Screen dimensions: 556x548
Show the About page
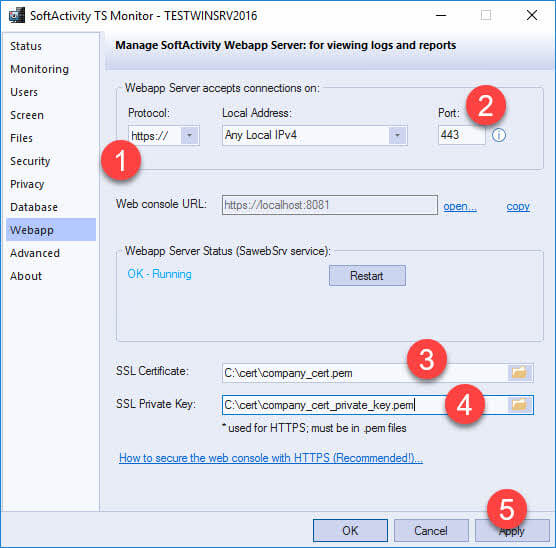click(x=26, y=276)
